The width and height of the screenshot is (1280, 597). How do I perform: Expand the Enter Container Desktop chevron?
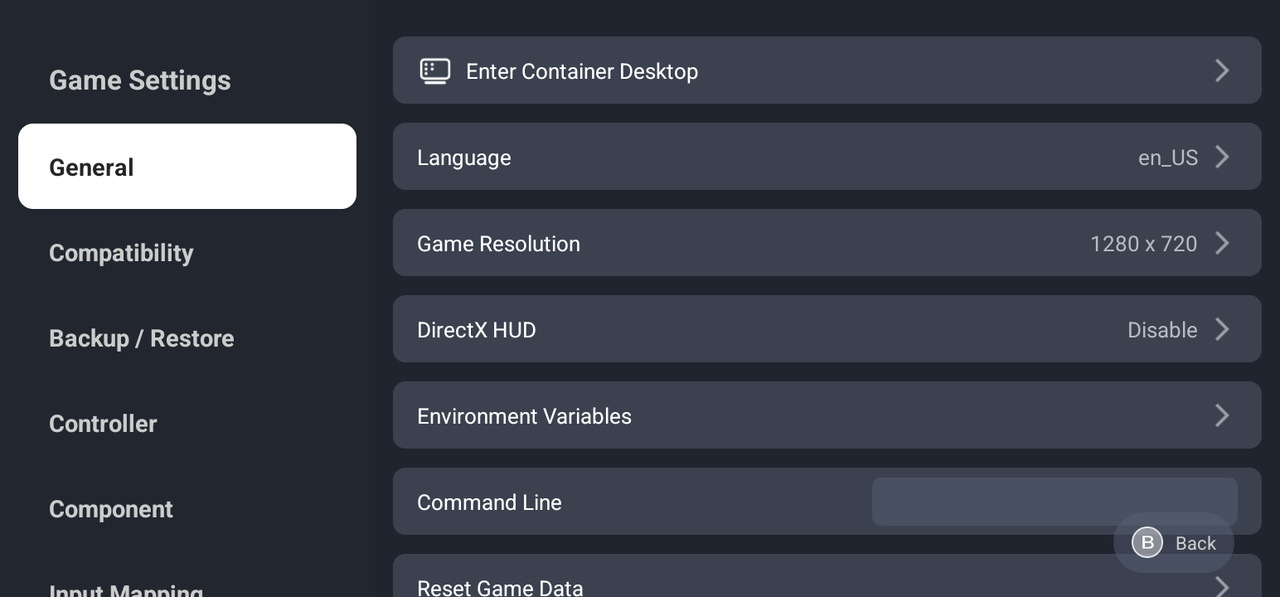1222,70
